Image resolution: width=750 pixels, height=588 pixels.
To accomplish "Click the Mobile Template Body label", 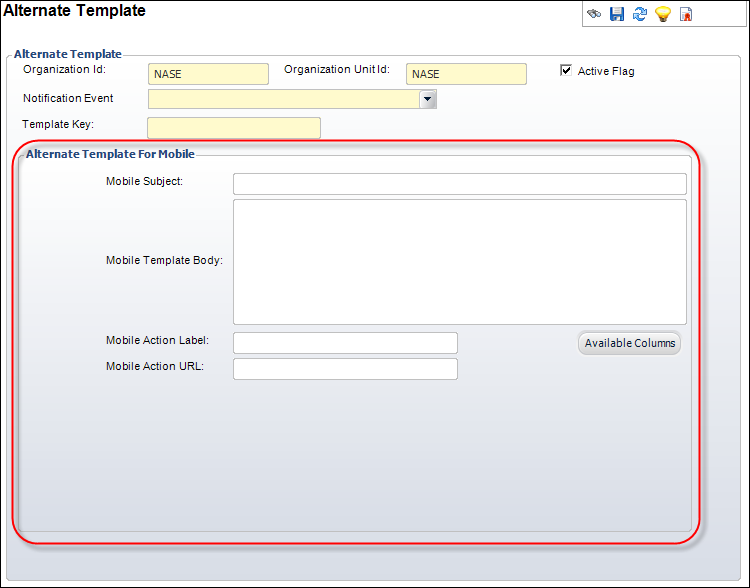I will pos(164,260).
